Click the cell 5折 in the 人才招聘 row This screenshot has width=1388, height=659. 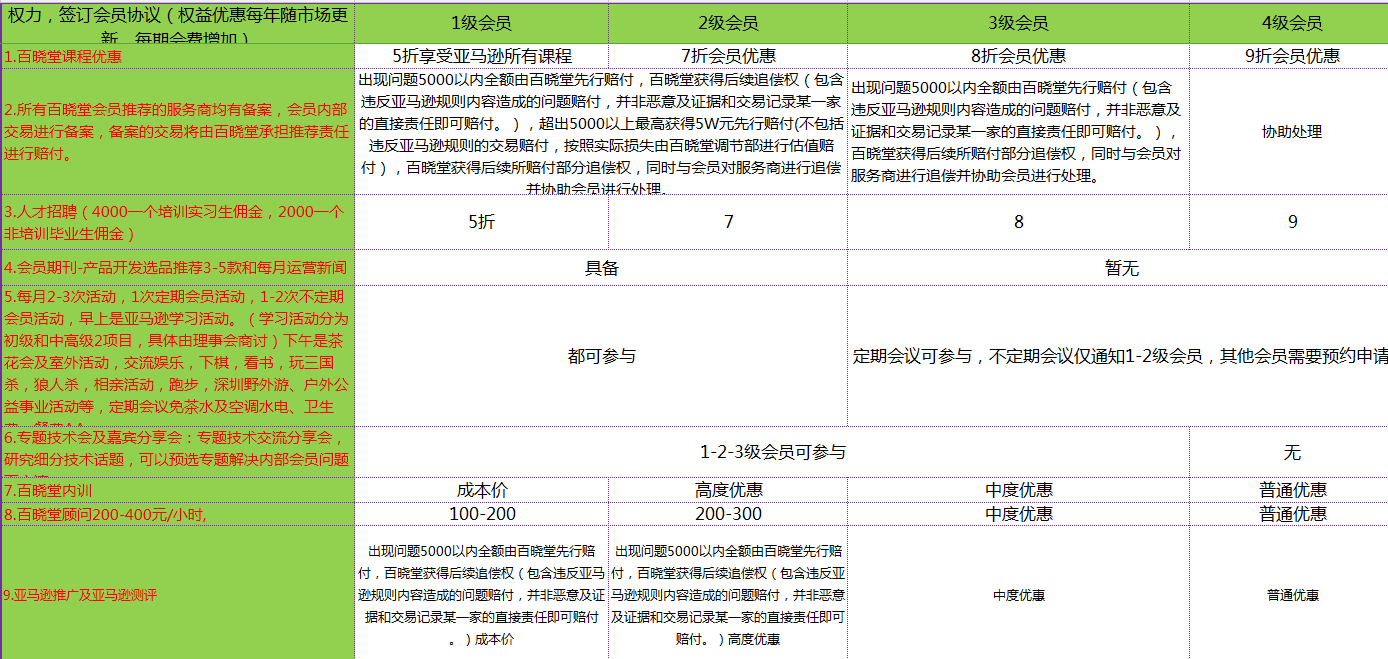[481, 222]
